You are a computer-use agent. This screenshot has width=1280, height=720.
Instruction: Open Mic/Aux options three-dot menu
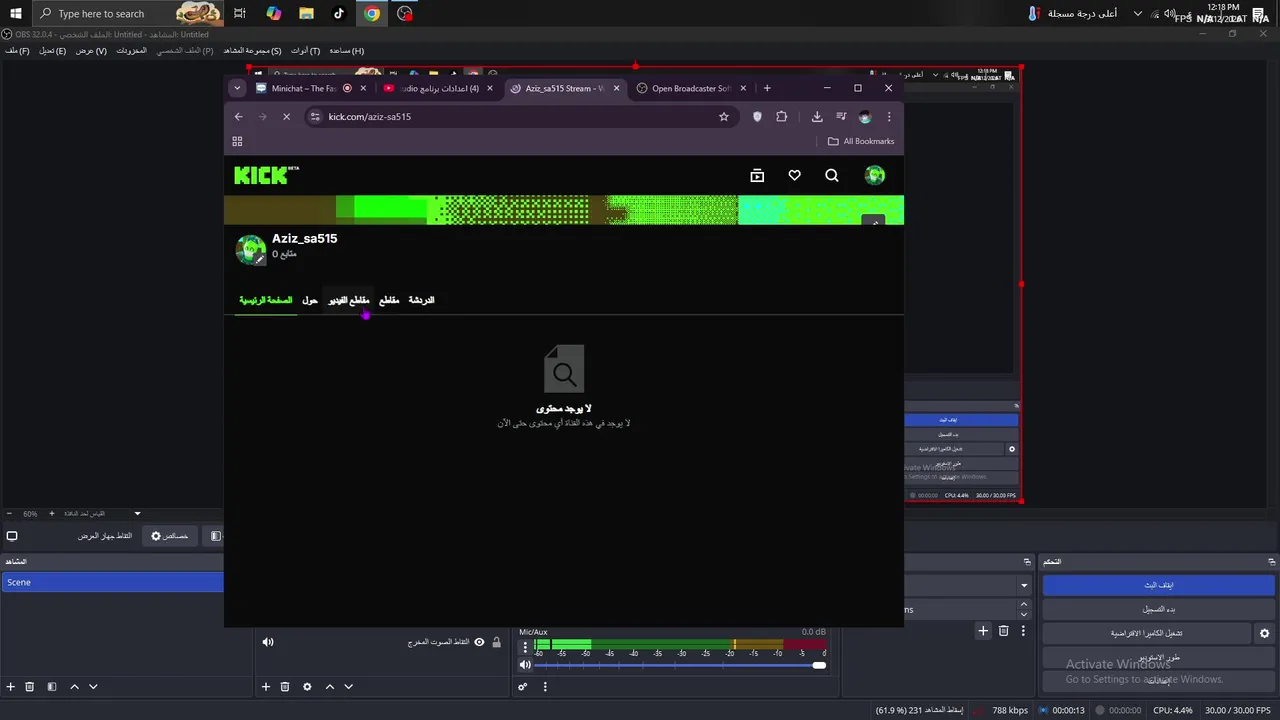525,647
